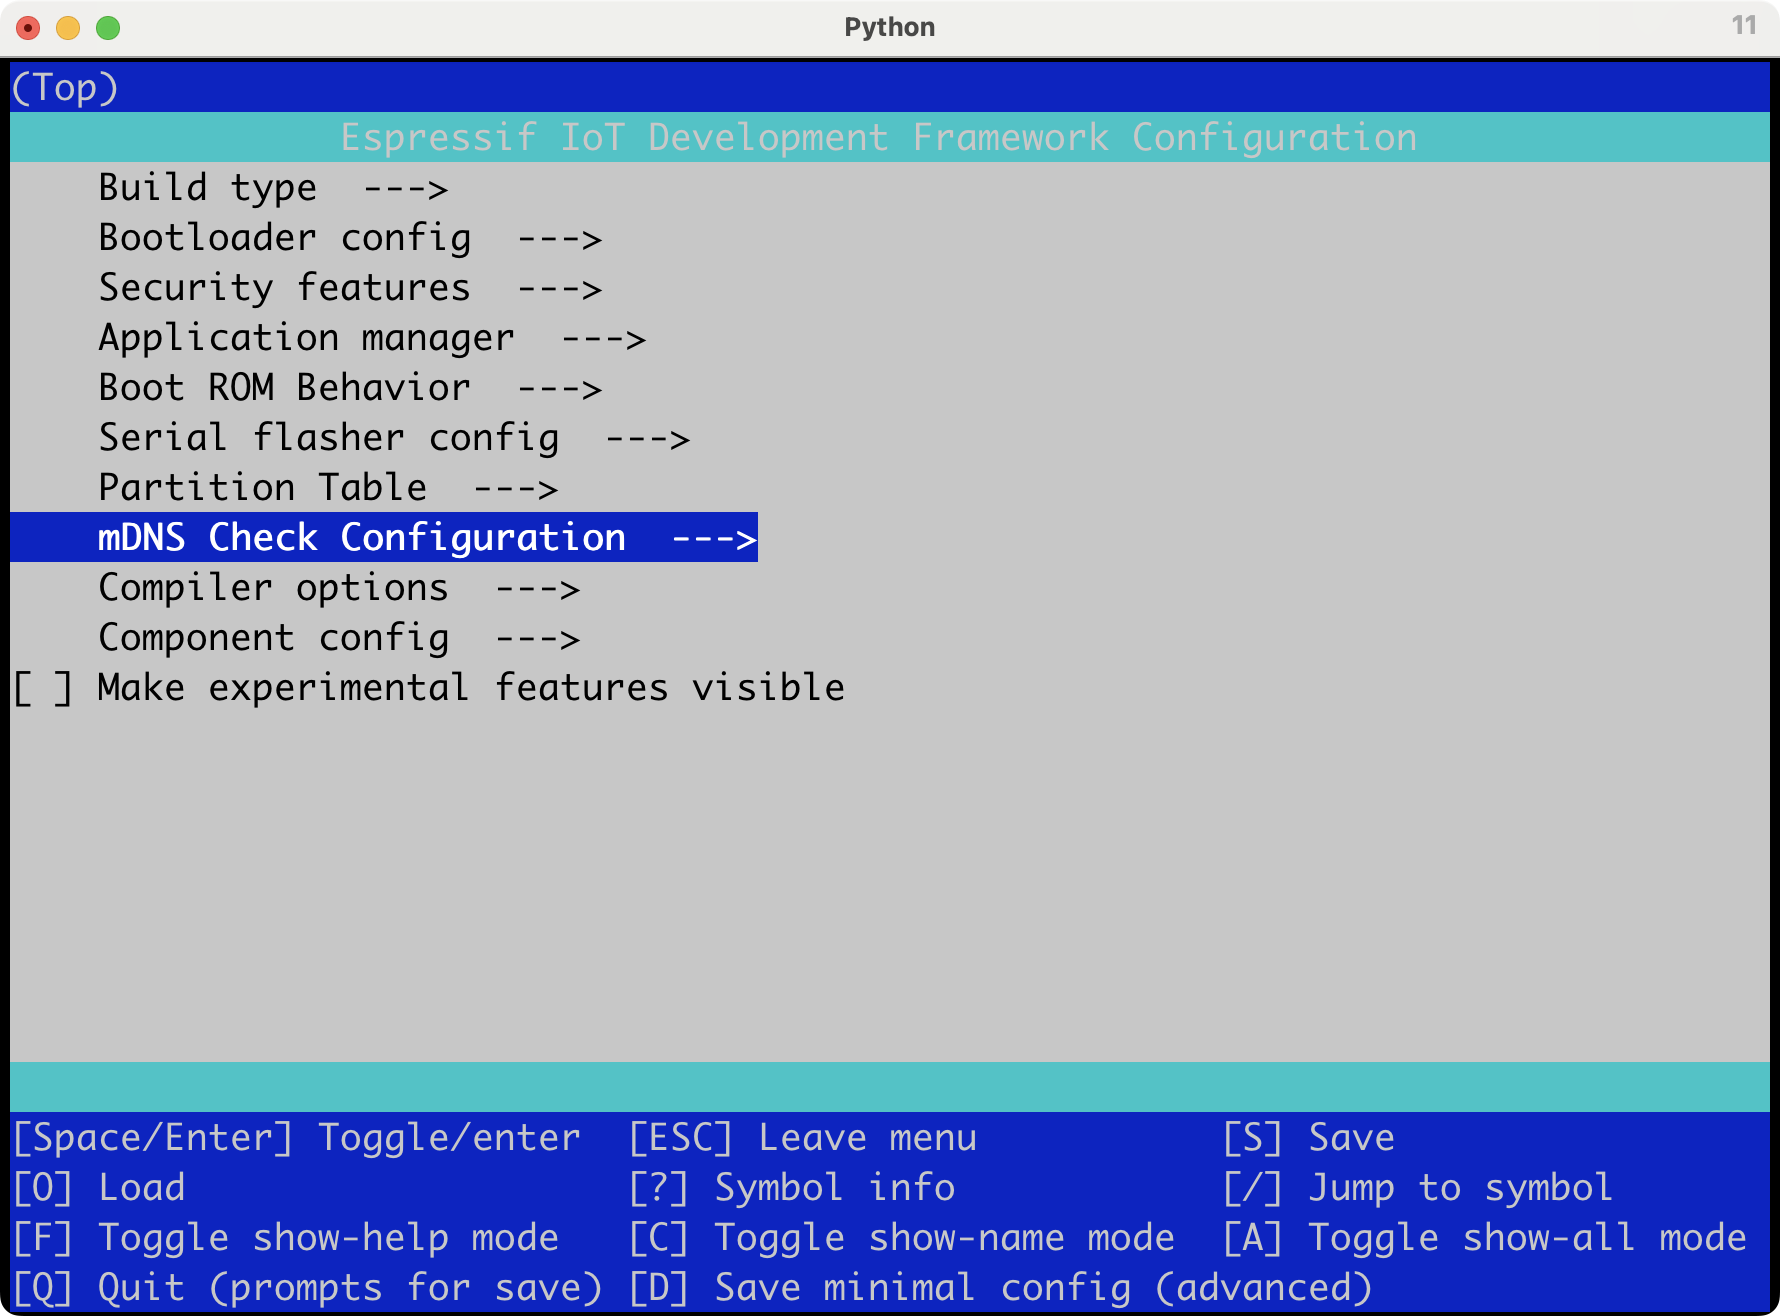Screen dimensions: 1780x1316
Task: Enter the highlighted mDNS Check Configuration menu
Action: tap(384, 538)
